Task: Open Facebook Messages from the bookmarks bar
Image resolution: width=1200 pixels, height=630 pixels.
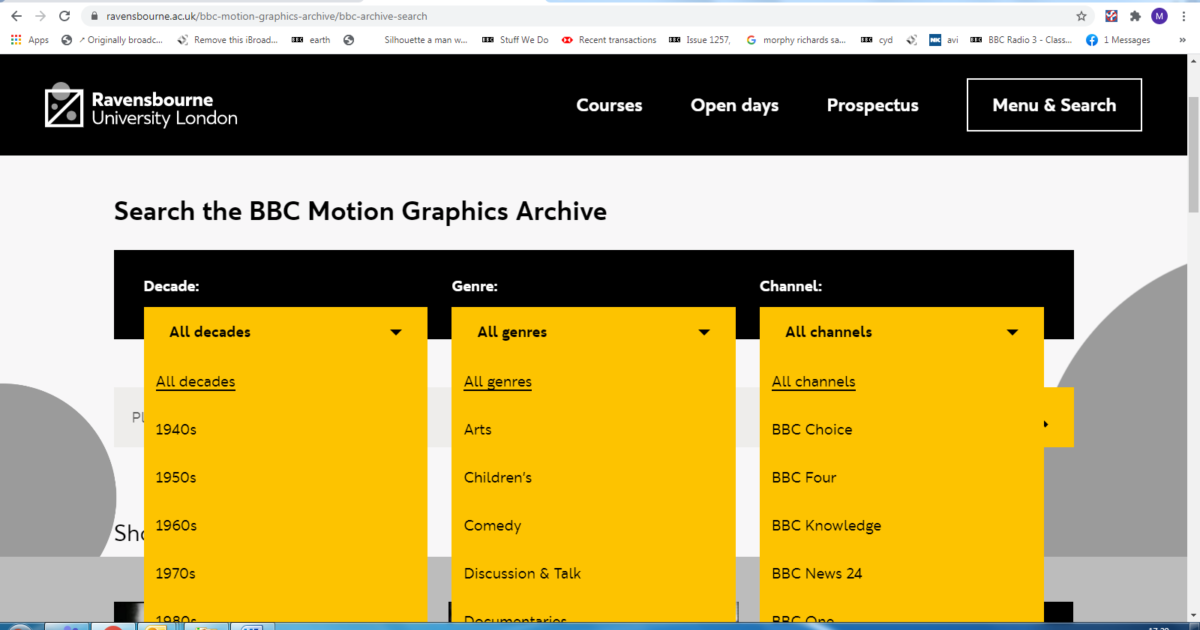Action: coord(1118,39)
